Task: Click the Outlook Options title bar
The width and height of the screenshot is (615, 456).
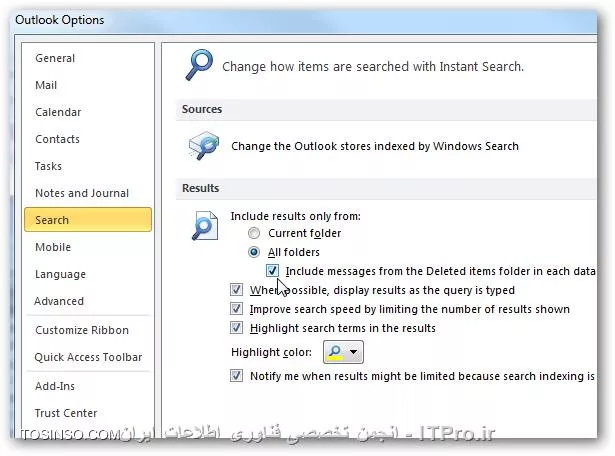Action: [x=304, y=20]
